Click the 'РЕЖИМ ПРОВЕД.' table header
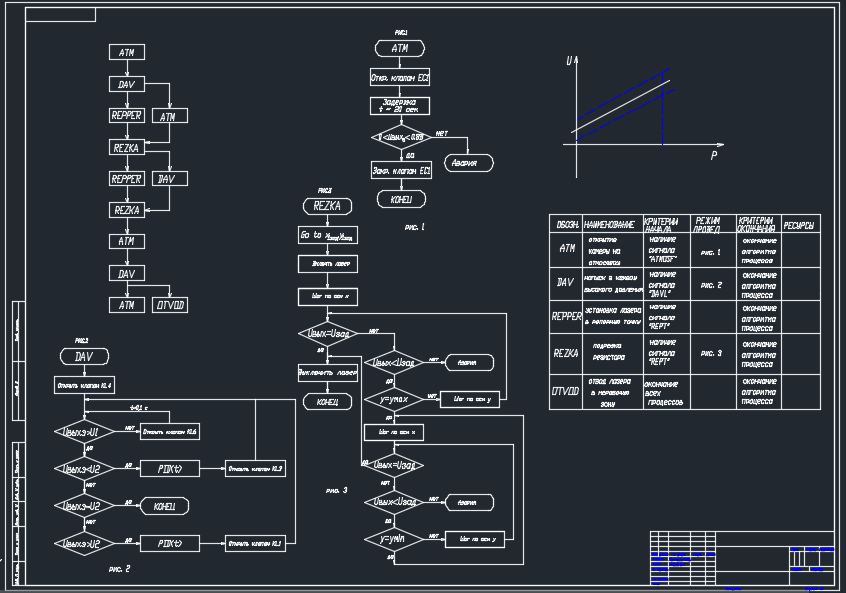846x593 pixels. [713, 224]
